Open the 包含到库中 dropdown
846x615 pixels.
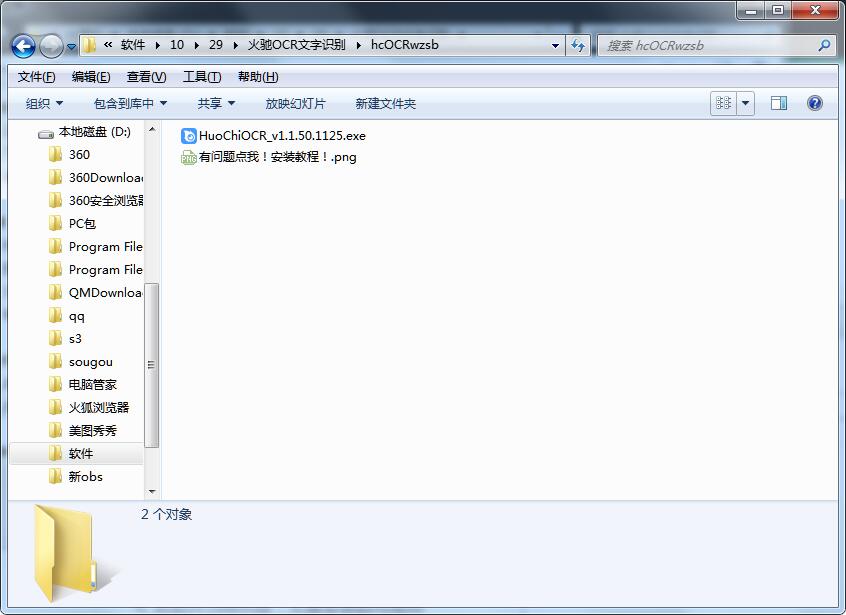(x=130, y=104)
